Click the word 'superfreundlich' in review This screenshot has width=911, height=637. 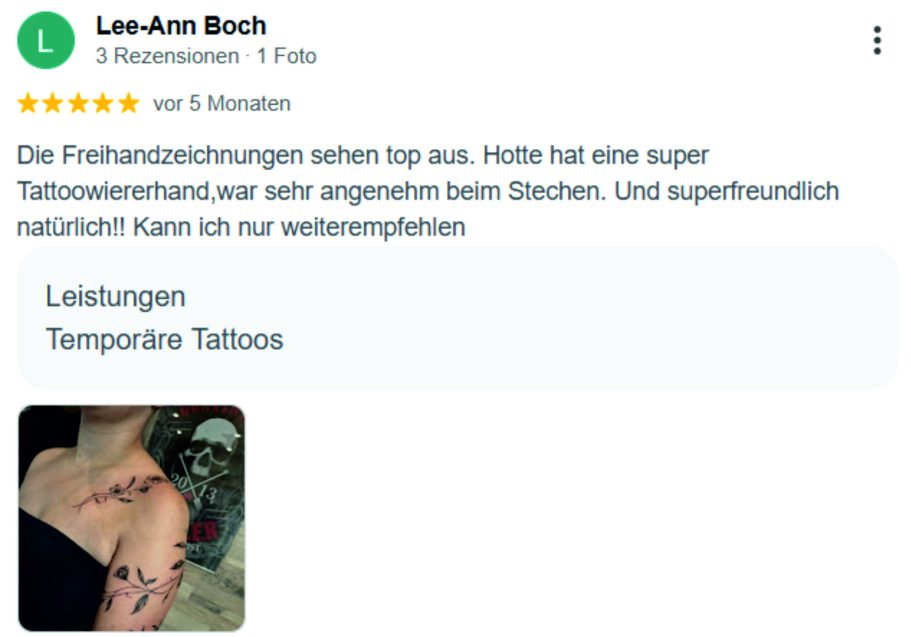[753, 191]
